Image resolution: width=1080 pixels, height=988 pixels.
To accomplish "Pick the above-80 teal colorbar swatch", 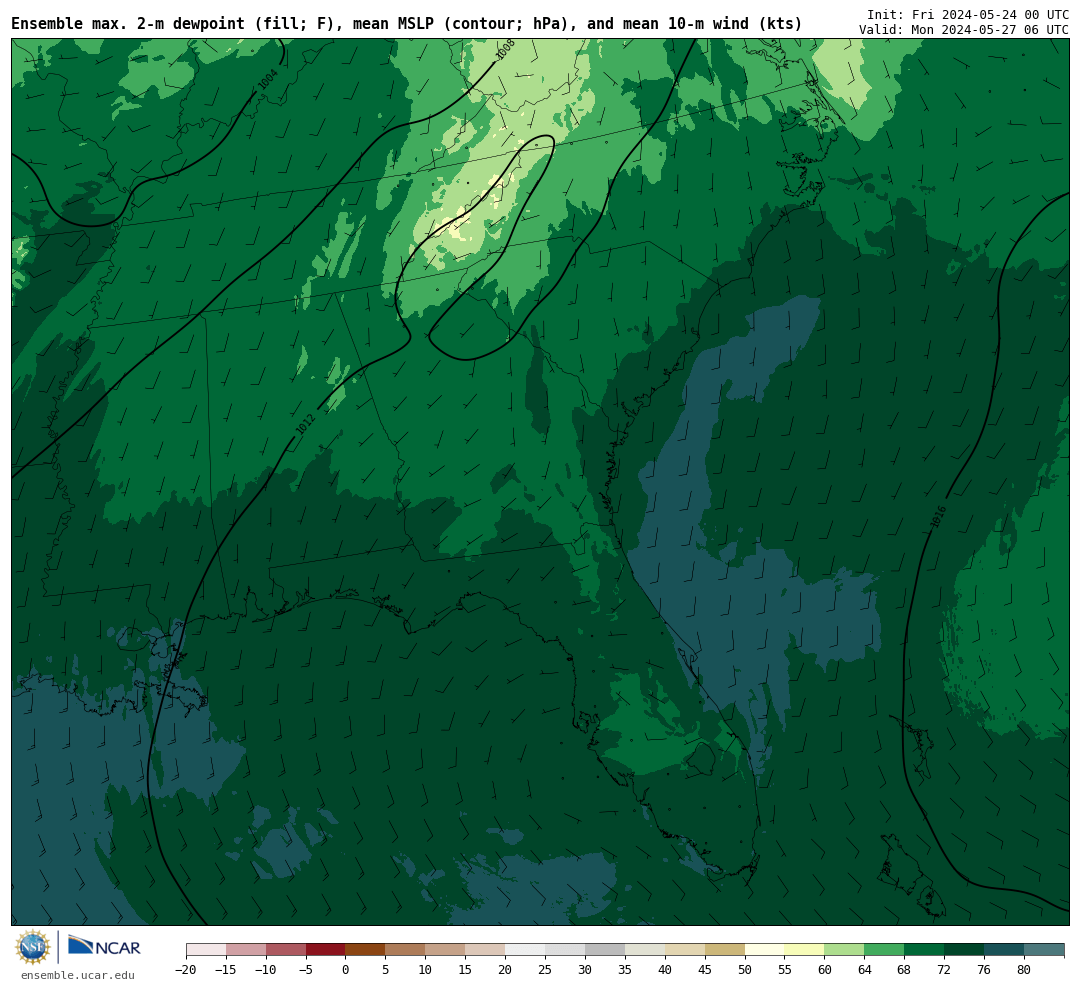I will (1045, 950).
